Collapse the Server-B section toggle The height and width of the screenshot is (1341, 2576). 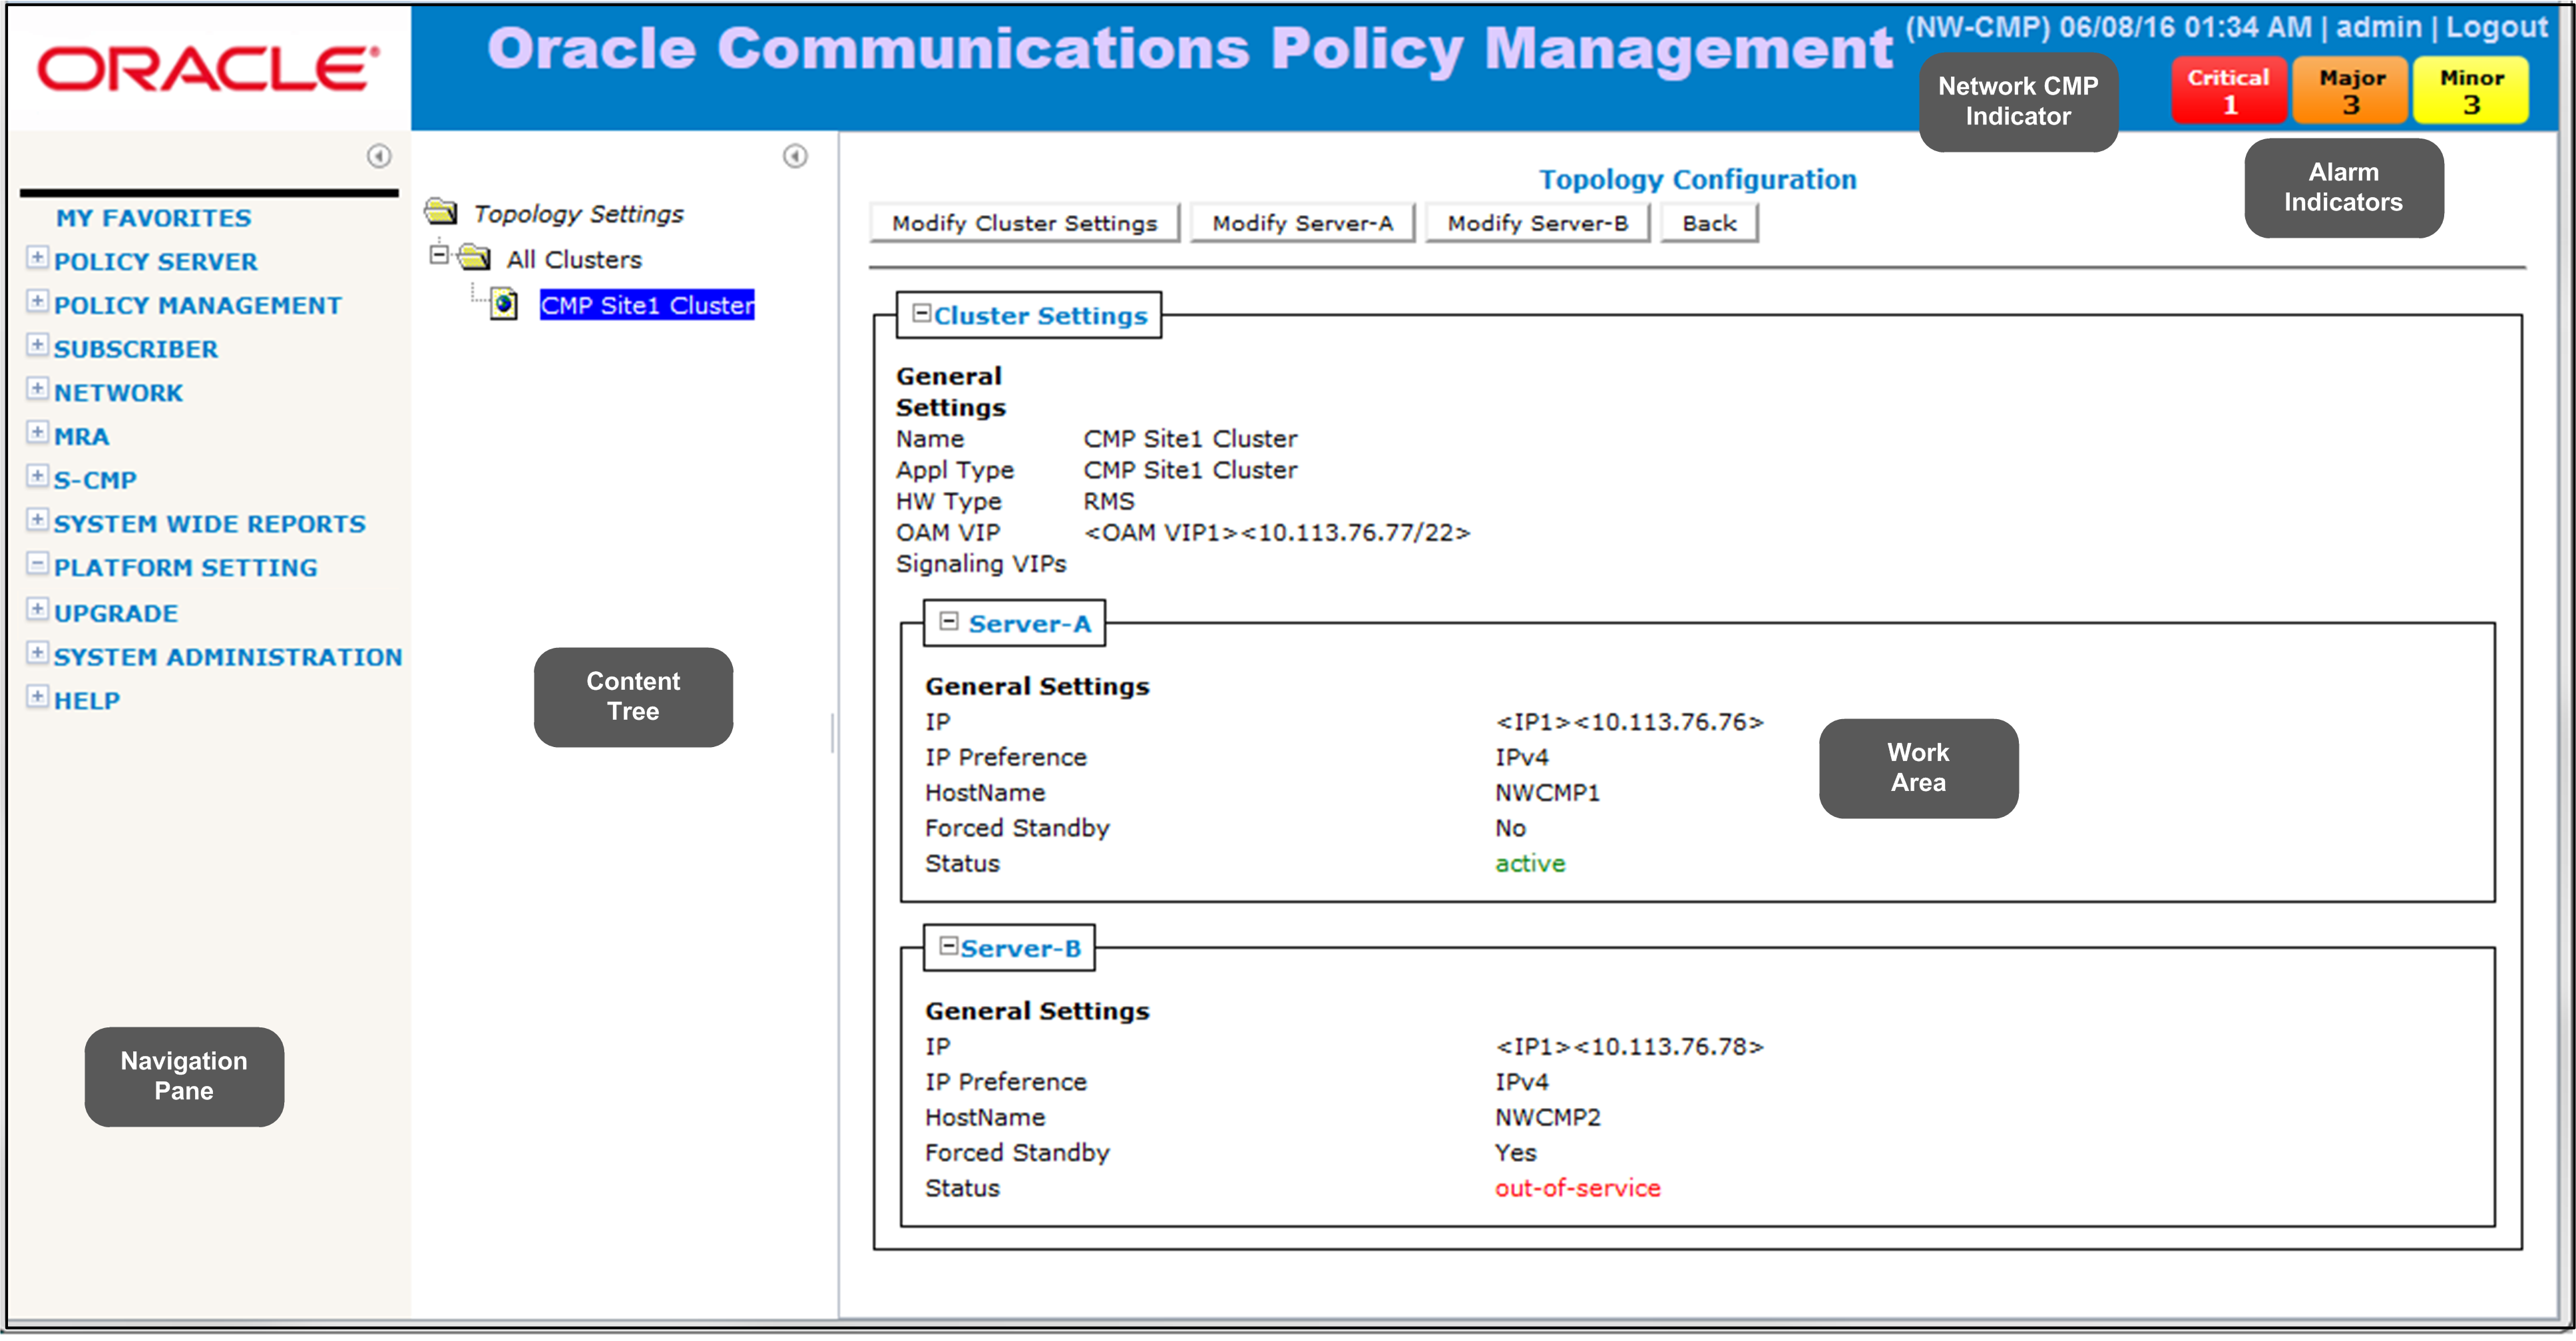click(949, 945)
